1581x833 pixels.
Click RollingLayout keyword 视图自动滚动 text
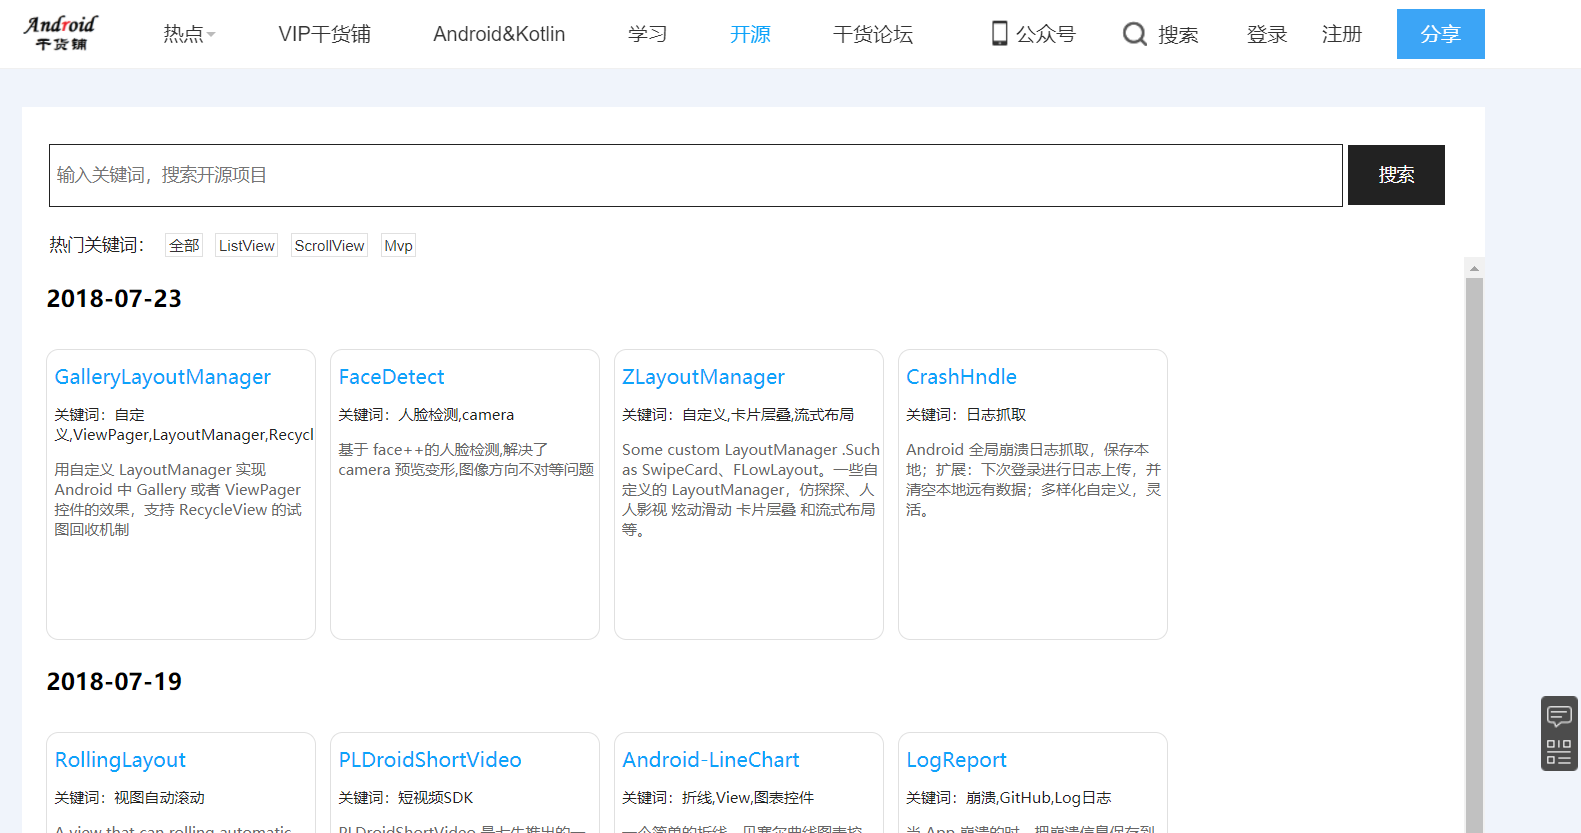click(x=159, y=798)
